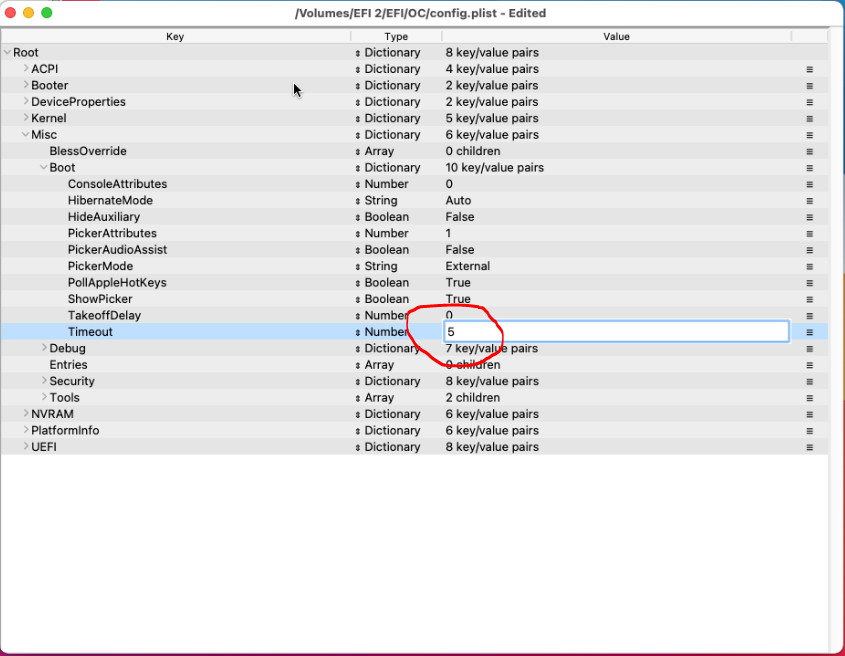Sort by the Type column header
This screenshot has height=656, width=845.
point(396,36)
